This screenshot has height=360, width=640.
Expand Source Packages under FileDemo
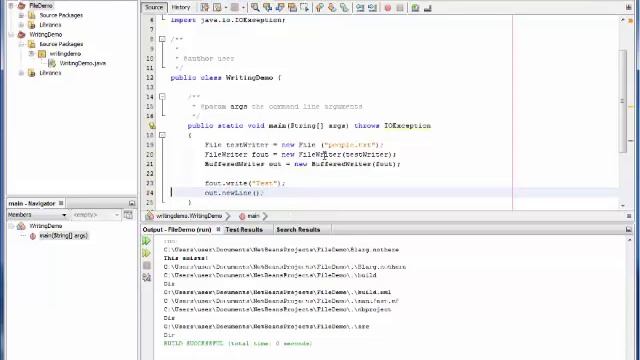[21, 15]
